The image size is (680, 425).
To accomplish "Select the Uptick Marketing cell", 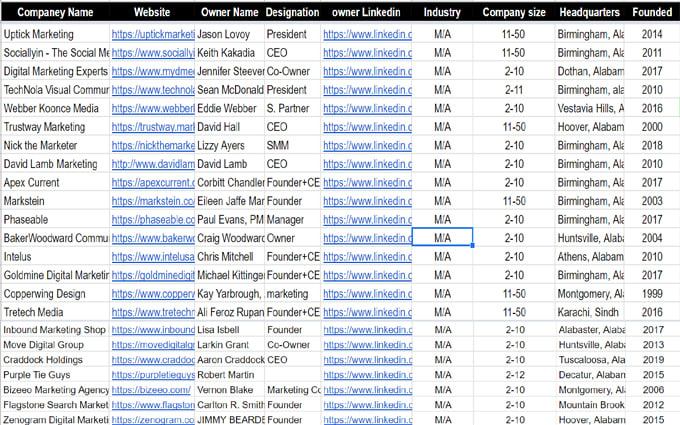I will [x=55, y=34].
